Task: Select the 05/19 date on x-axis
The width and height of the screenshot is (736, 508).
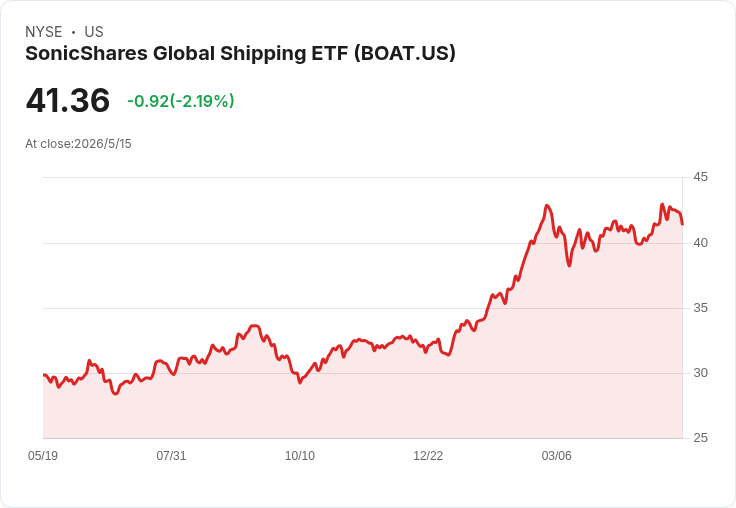Action: 43,455
